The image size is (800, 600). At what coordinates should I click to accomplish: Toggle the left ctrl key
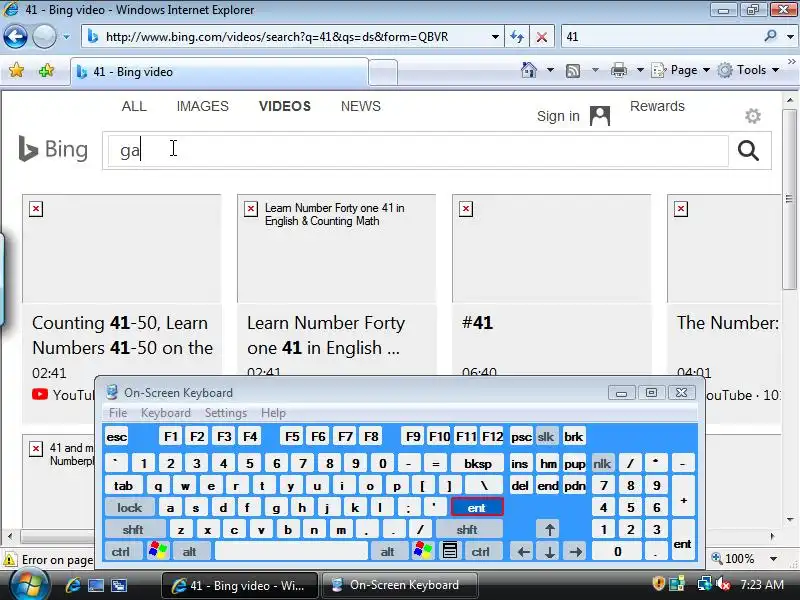coord(121,552)
